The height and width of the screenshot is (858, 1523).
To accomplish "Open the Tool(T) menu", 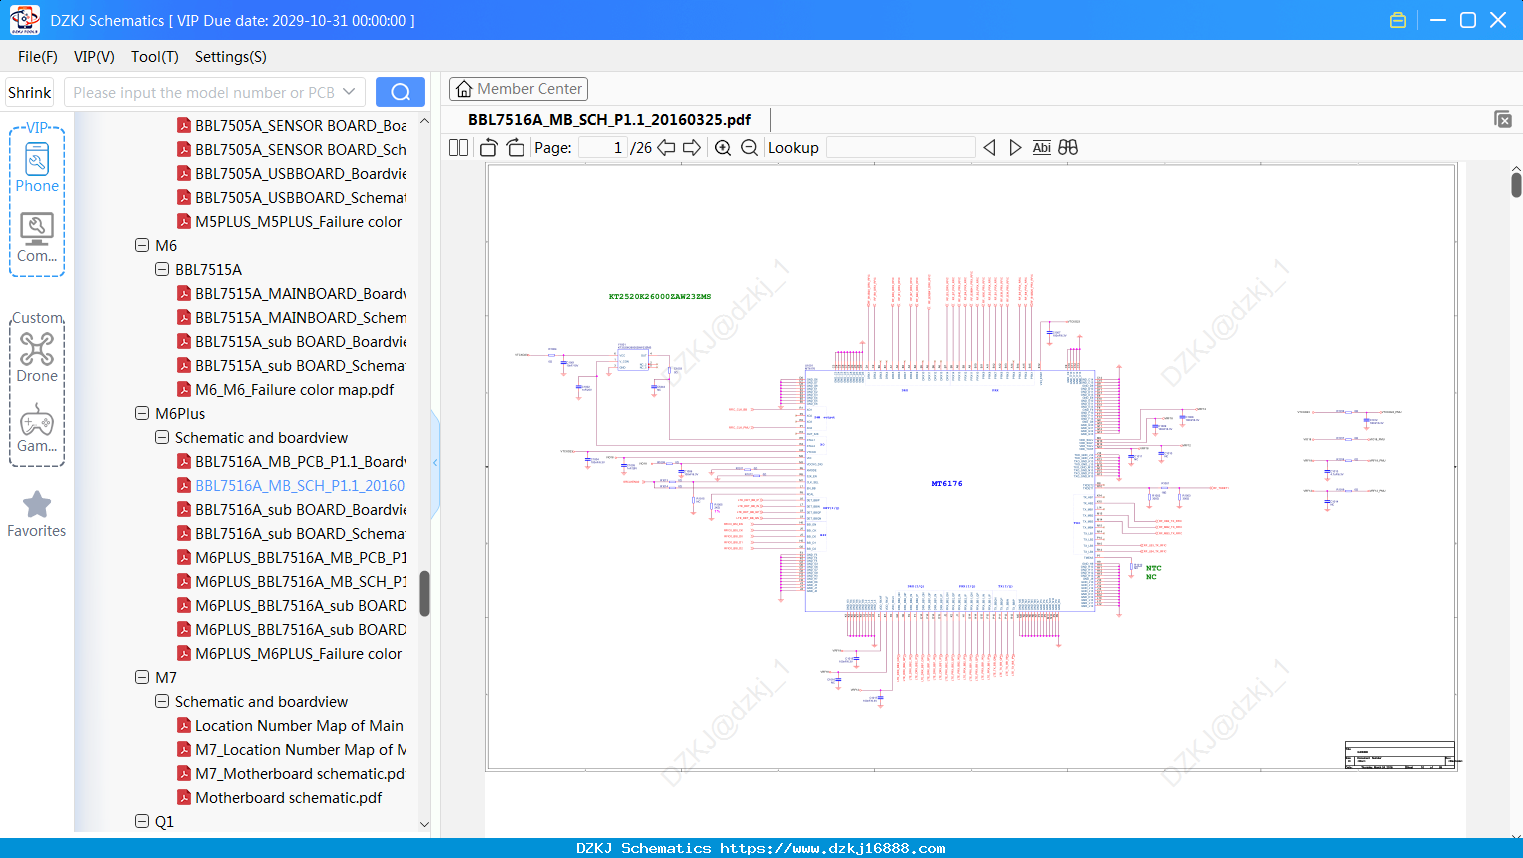I will point(155,57).
